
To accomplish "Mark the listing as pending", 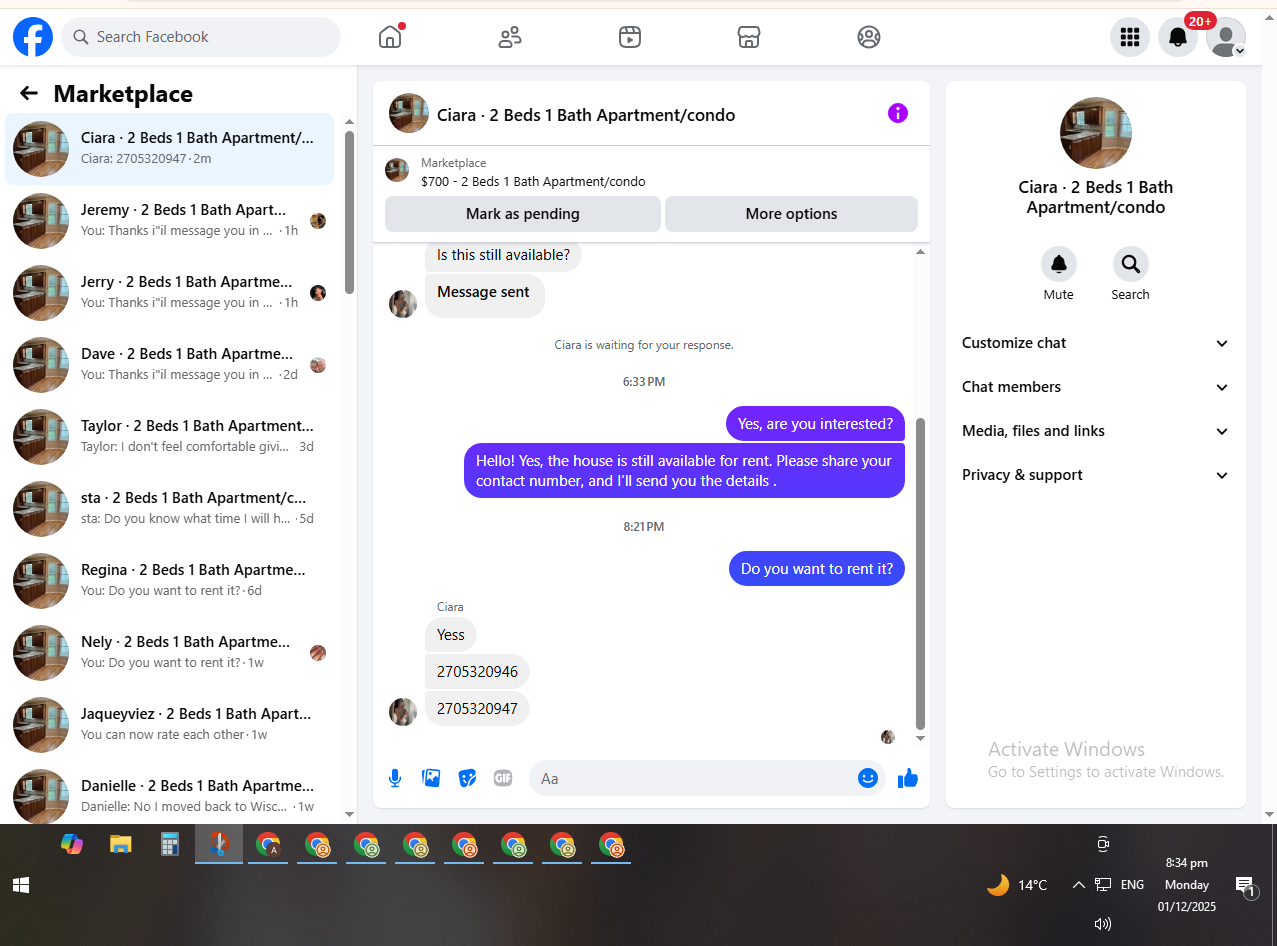I will (x=523, y=214).
